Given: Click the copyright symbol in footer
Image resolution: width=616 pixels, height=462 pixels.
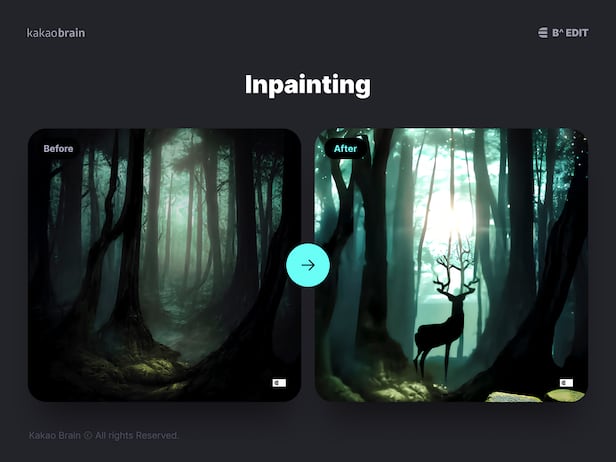Looking at the screenshot, I should (87, 436).
